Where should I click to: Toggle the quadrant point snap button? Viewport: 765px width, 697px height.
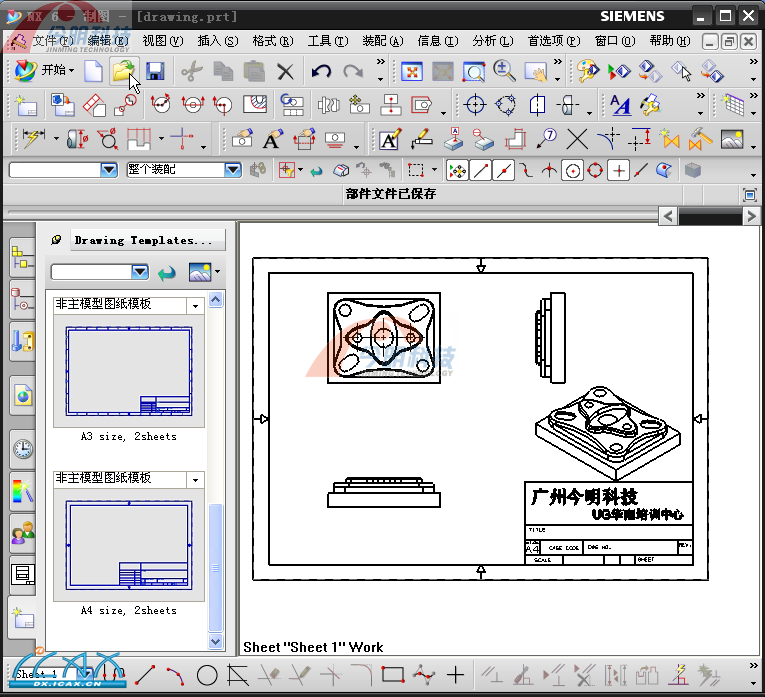pos(595,170)
